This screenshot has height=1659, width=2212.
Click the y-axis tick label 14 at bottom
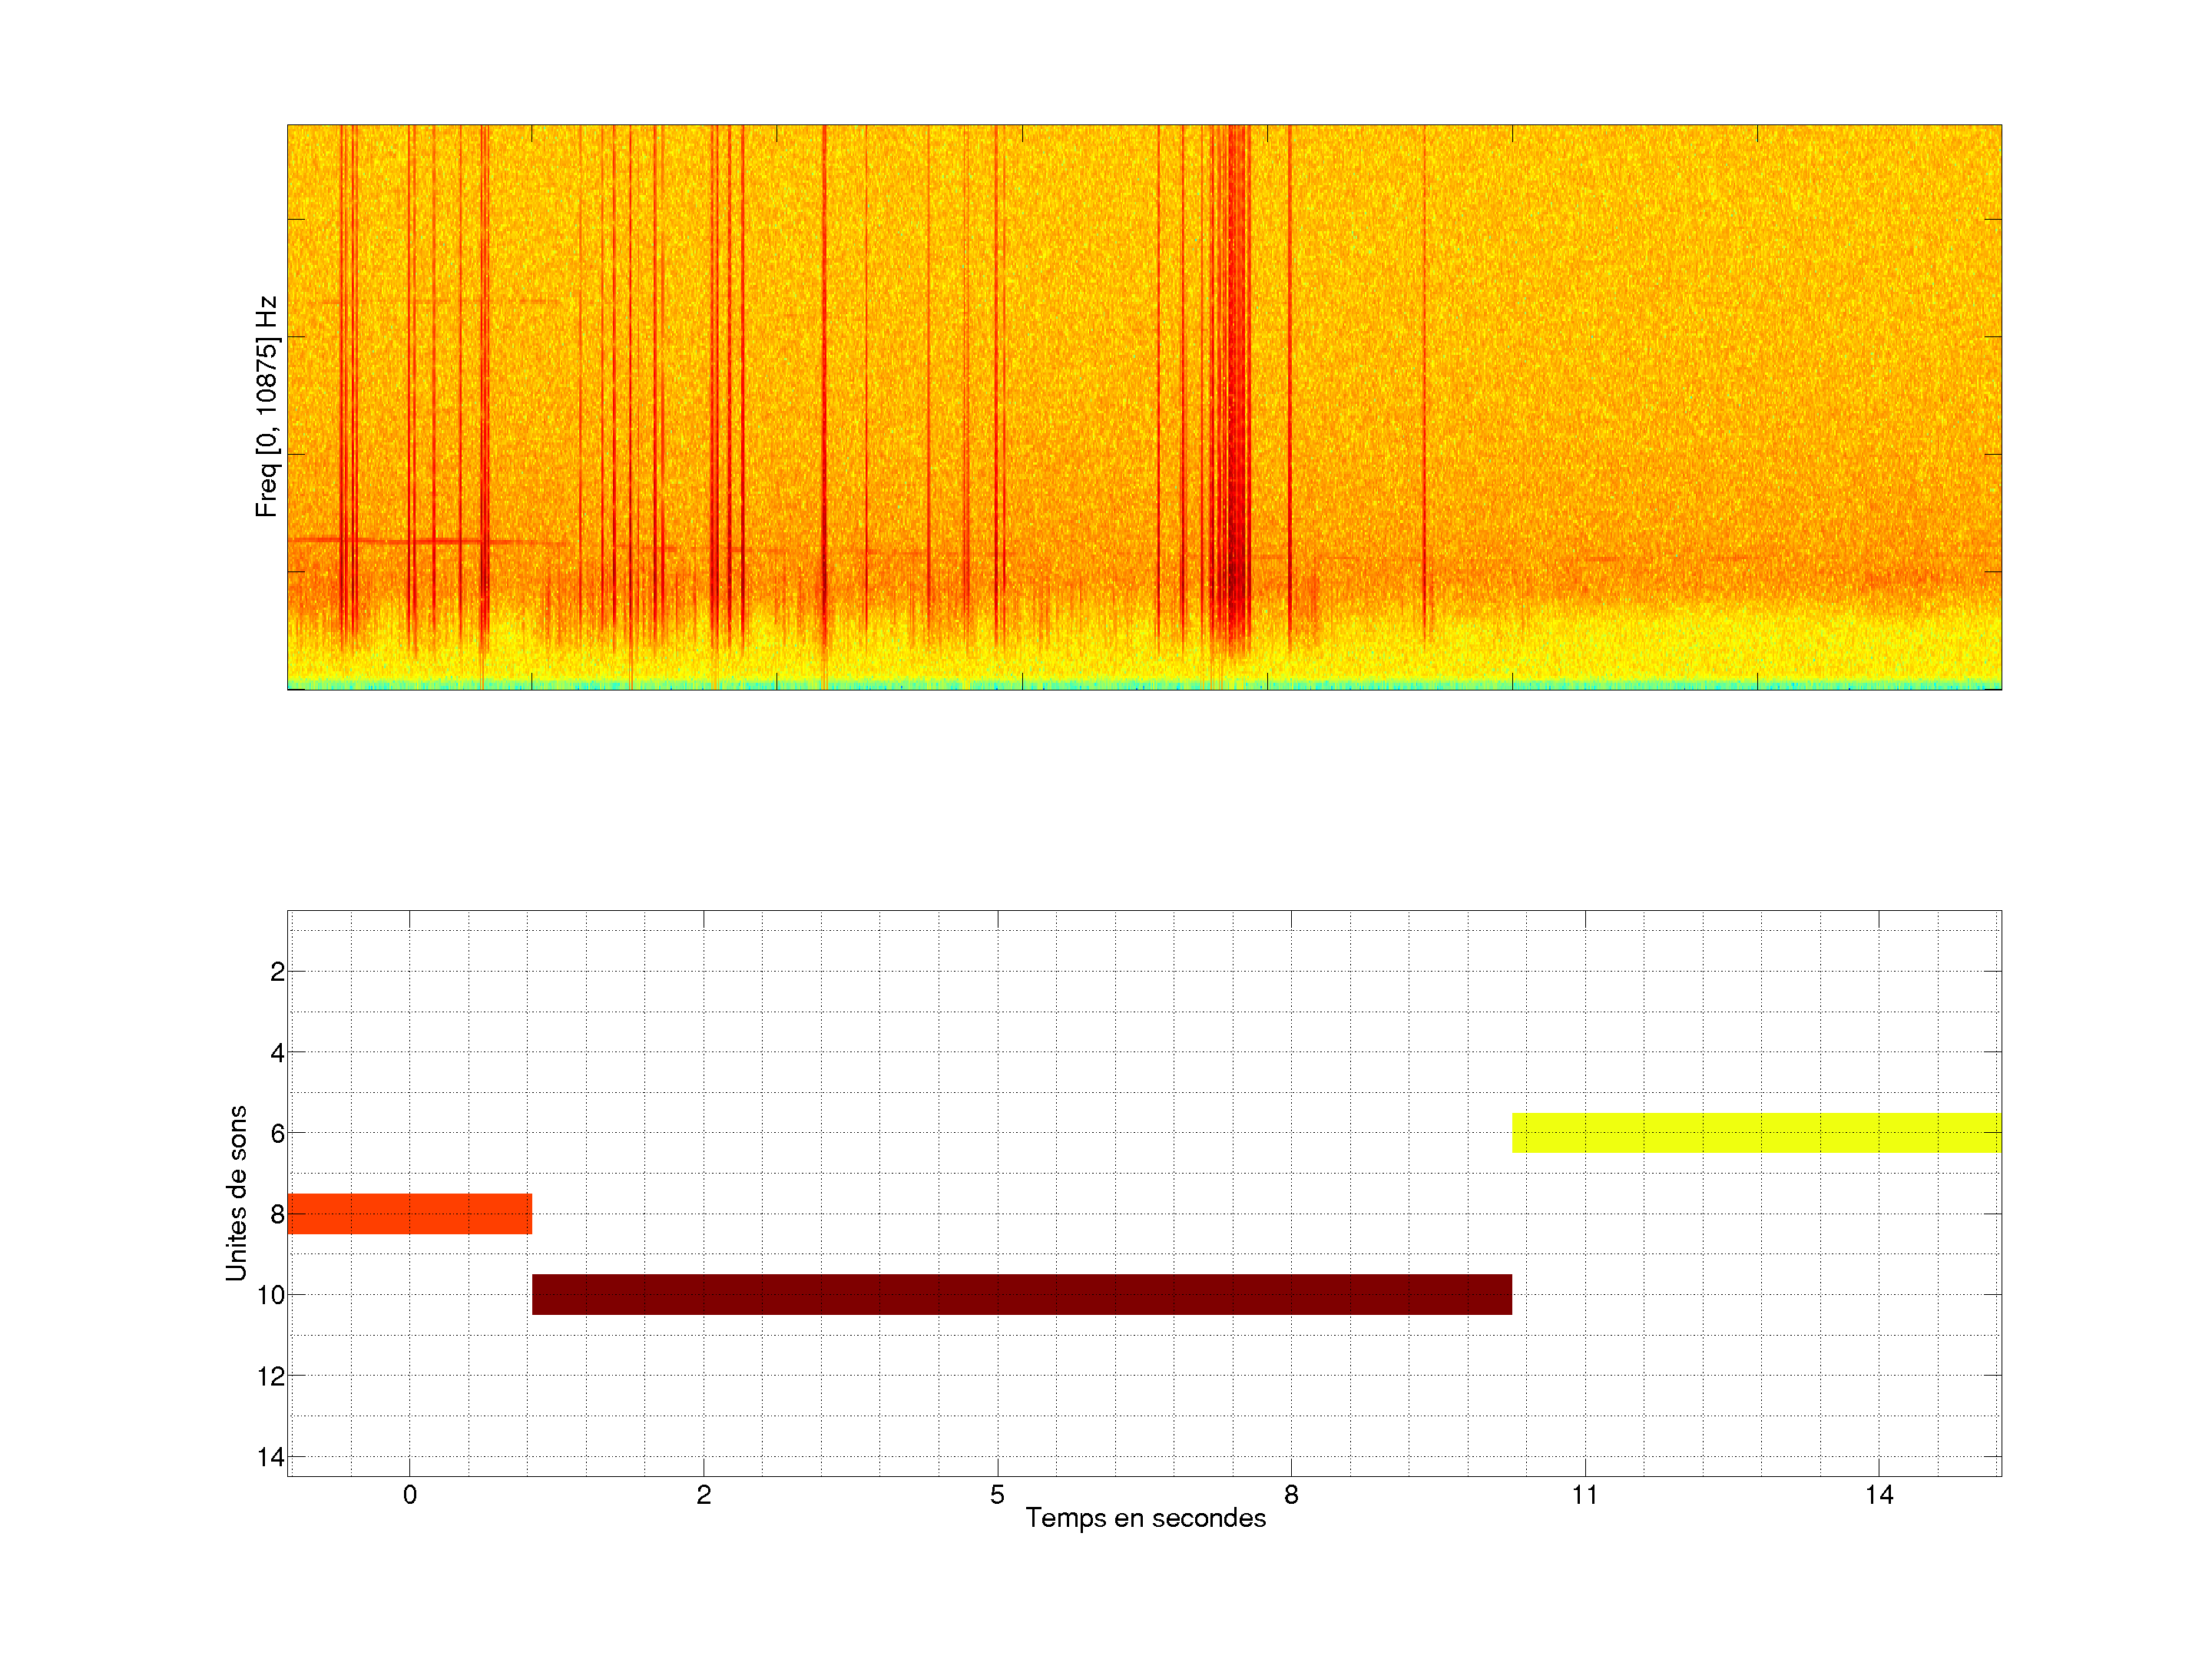pos(271,1457)
